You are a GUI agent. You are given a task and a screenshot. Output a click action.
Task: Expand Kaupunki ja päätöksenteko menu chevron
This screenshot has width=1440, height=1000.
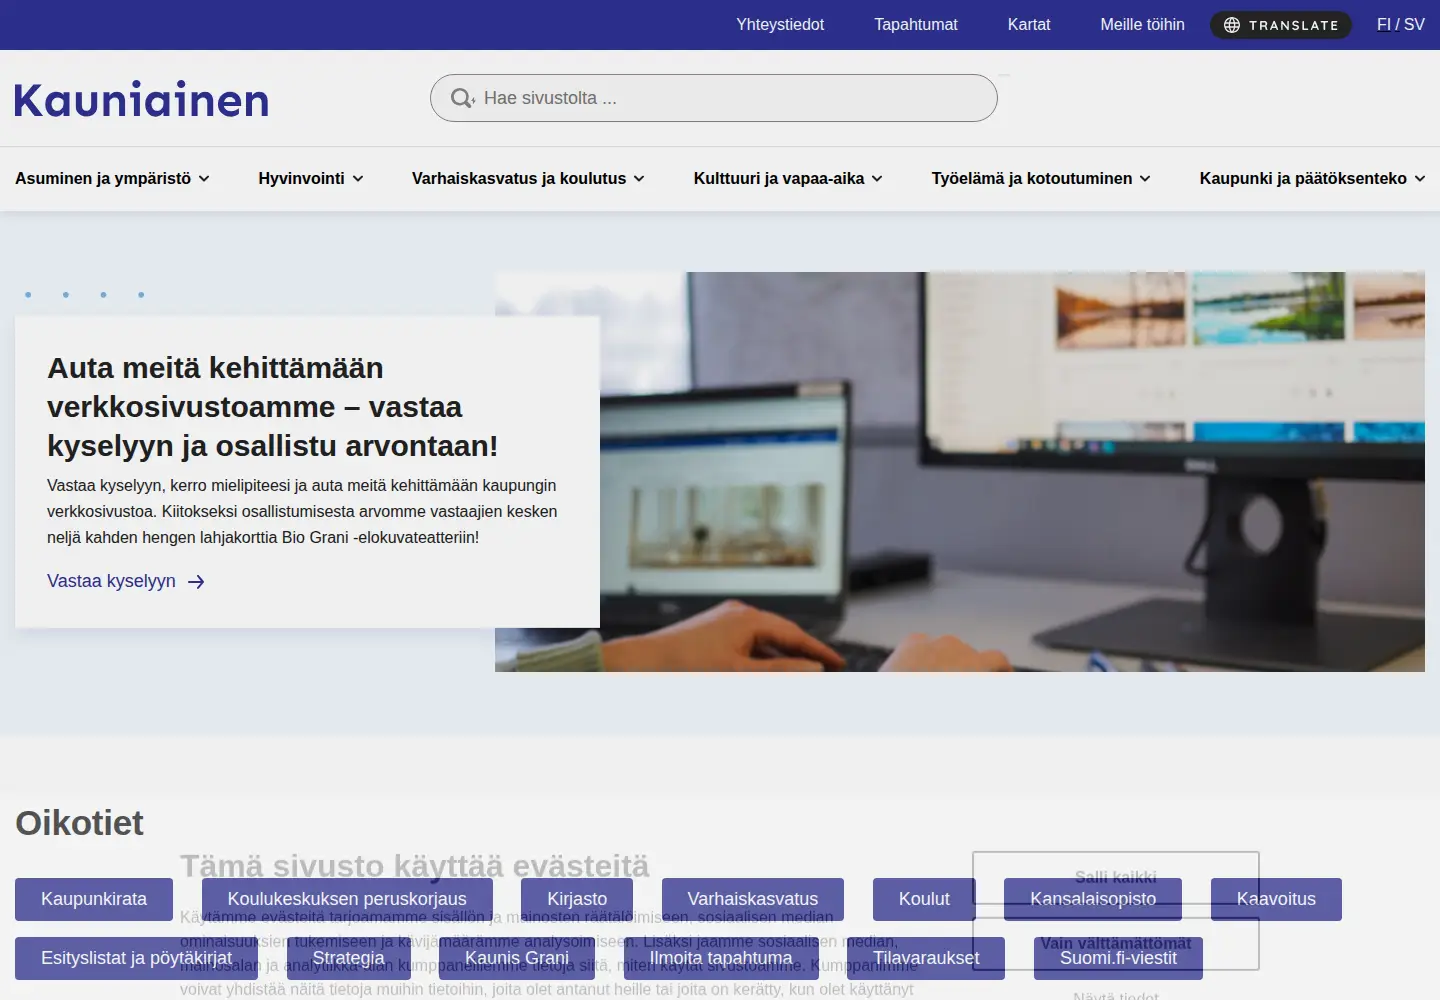click(x=1420, y=179)
